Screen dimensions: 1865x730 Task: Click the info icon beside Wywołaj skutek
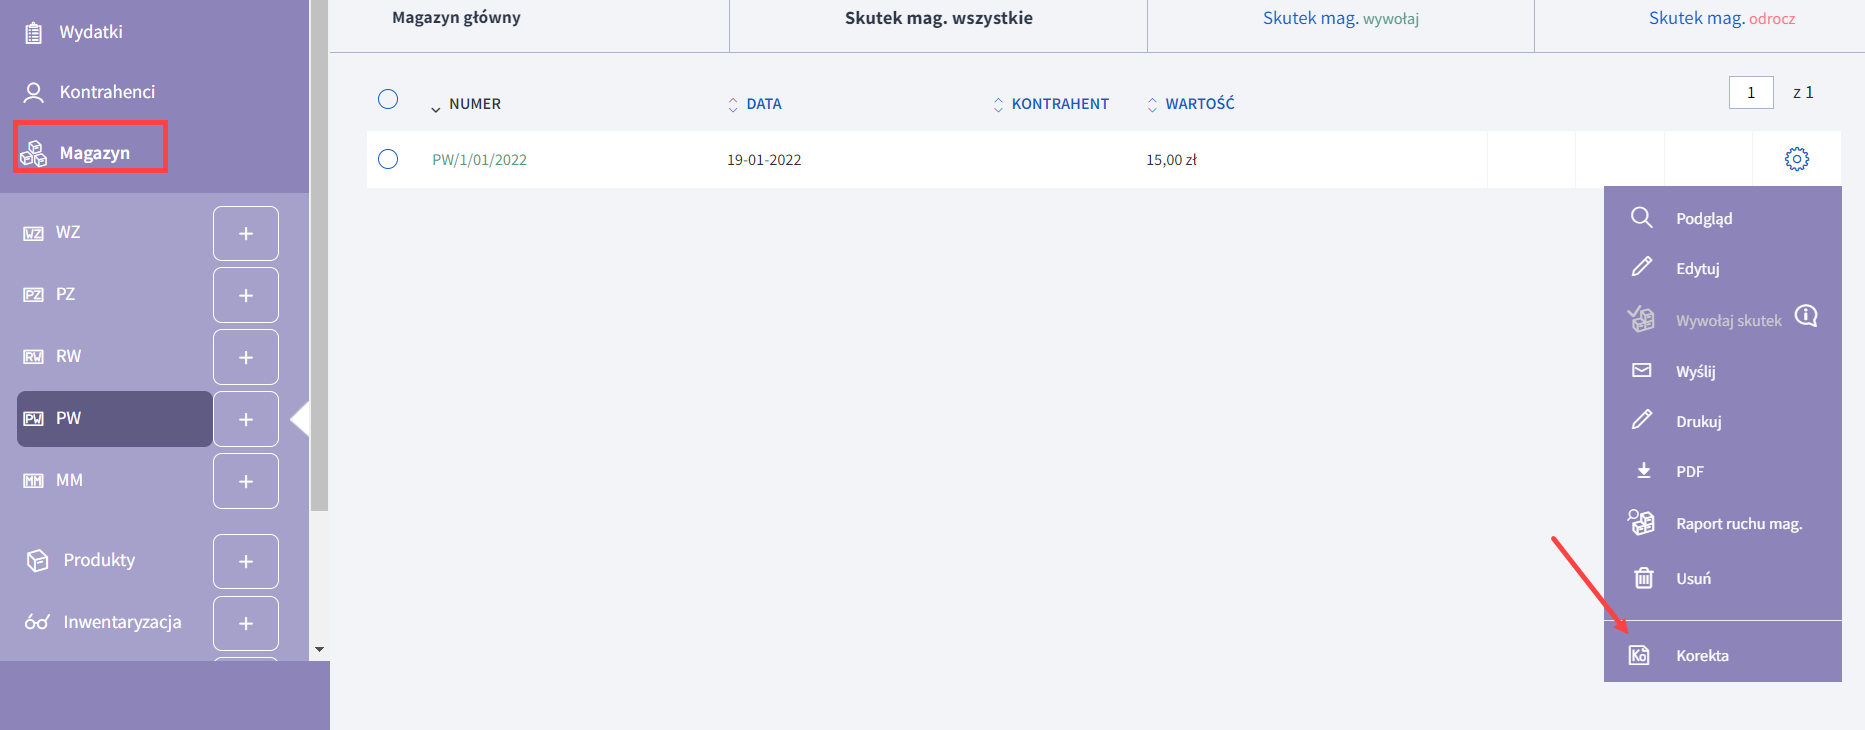coord(1806,316)
